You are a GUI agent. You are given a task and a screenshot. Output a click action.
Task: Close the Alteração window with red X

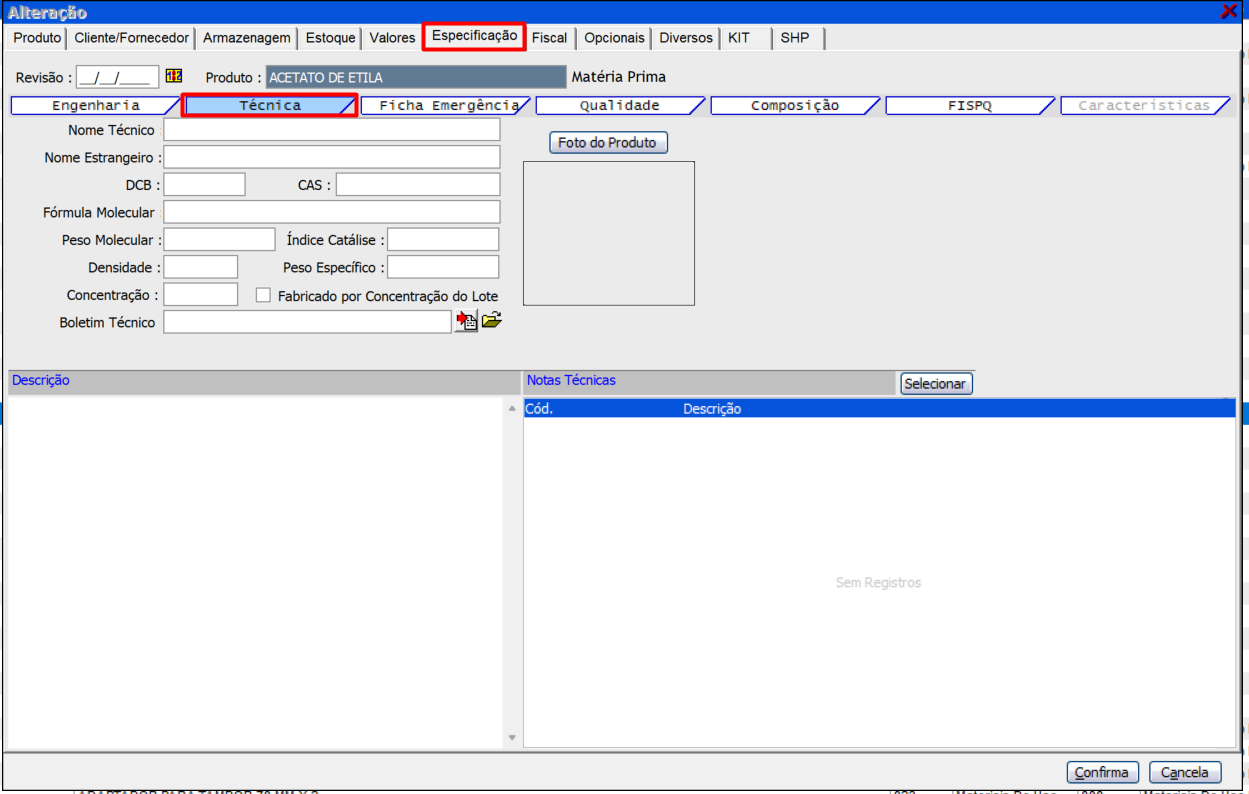(x=1229, y=12)
